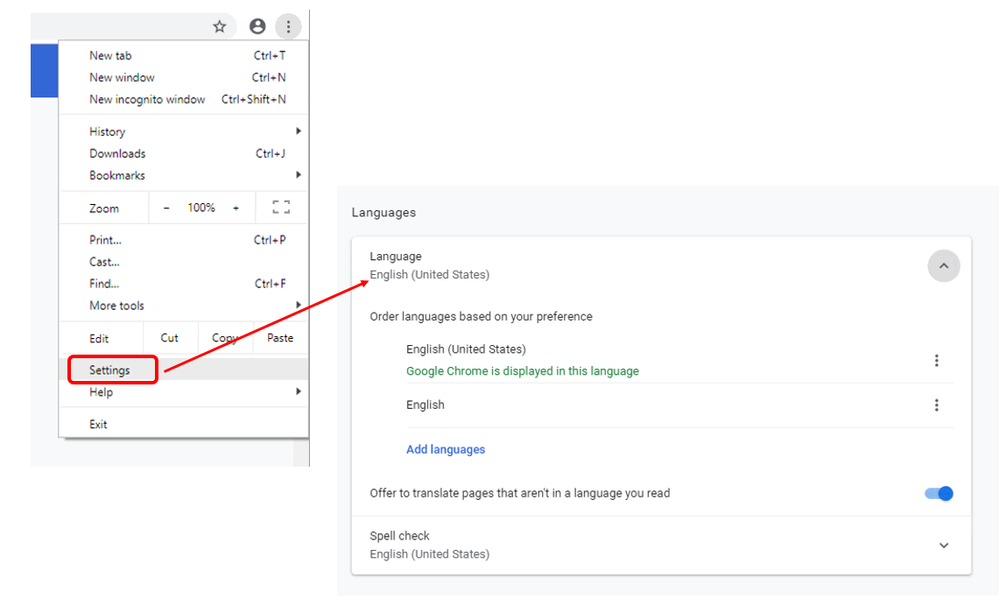999x599 pixels.
Task: Click zoom in plus button
Action: click(236, 208)
